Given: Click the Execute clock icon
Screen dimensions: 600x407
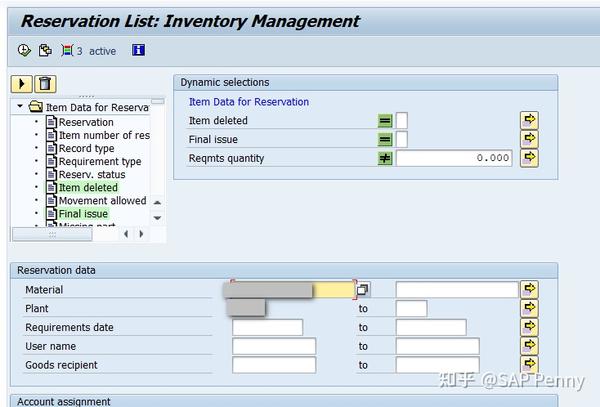Looking at the screenshot, I should pos(25,50).
